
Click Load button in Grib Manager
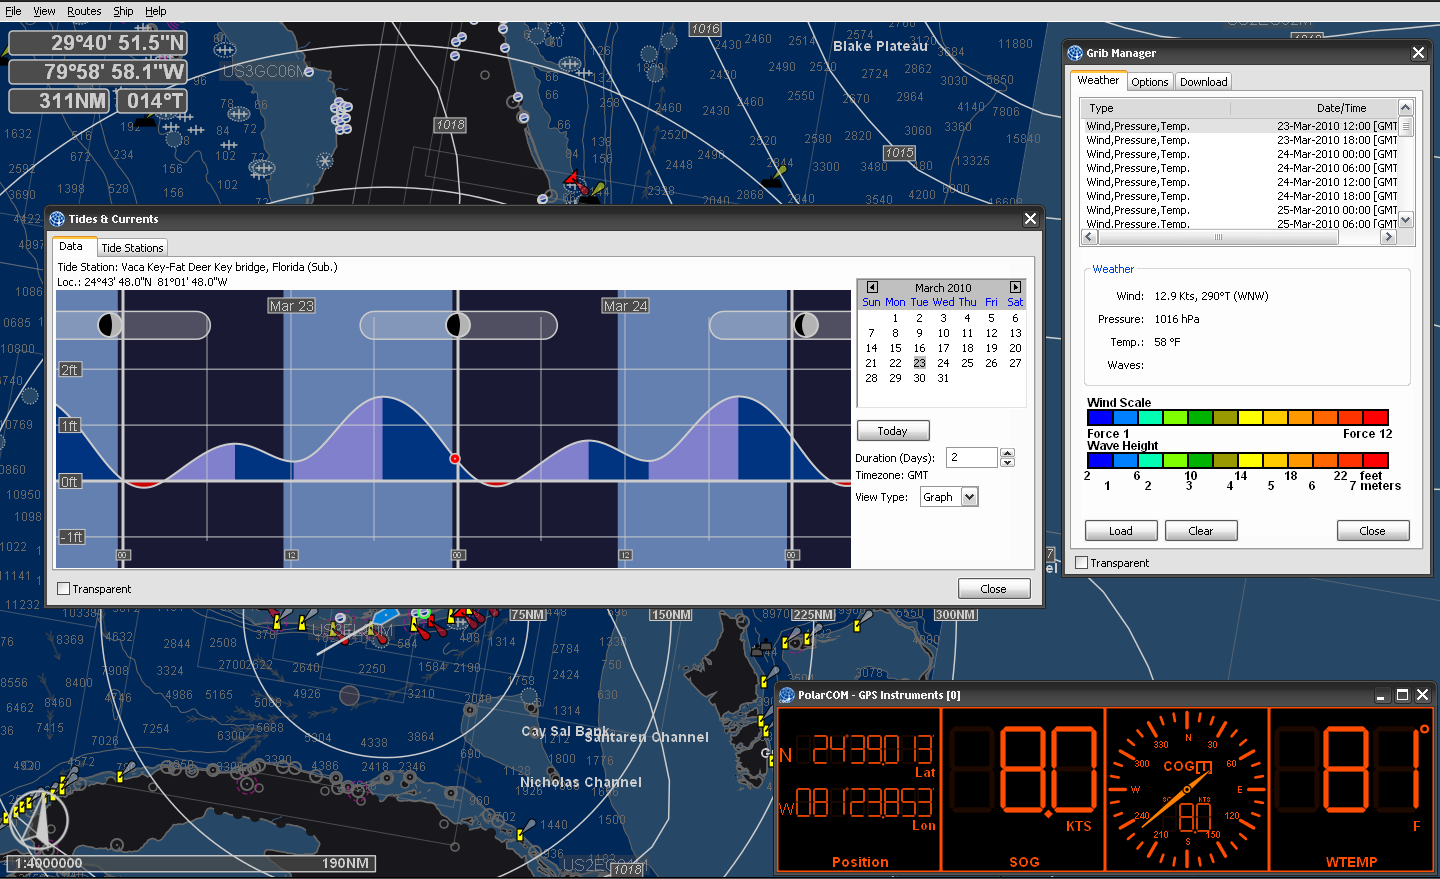(1121, 531)
